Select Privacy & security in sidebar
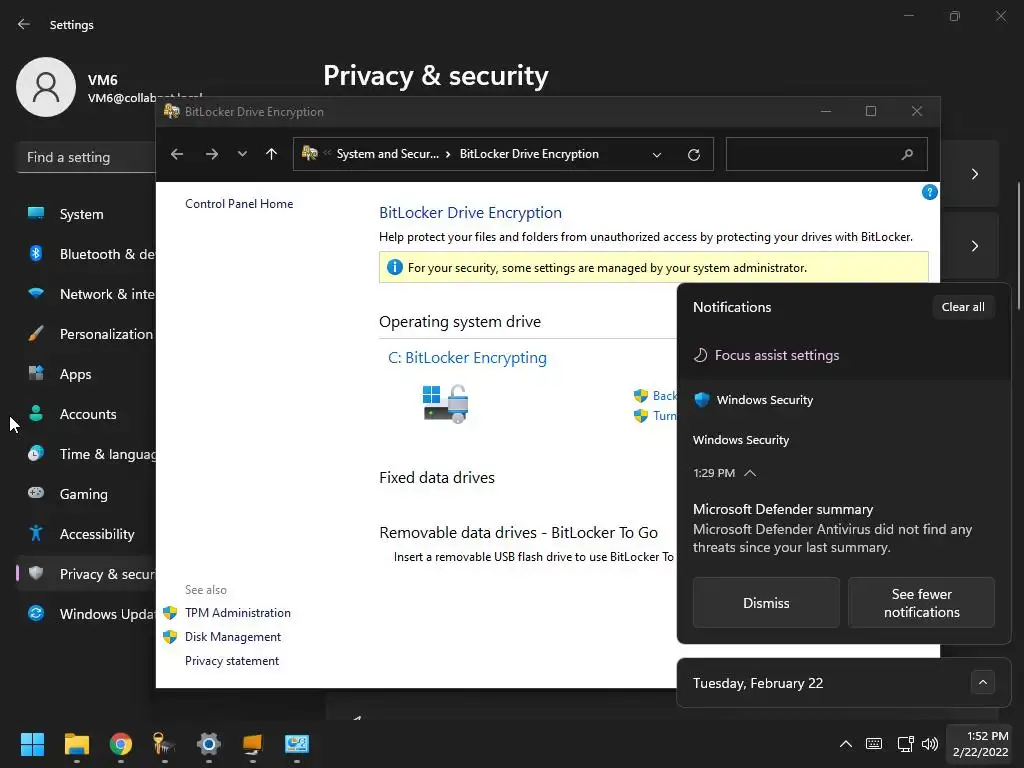1024x768 pixels. click(86, 573)
